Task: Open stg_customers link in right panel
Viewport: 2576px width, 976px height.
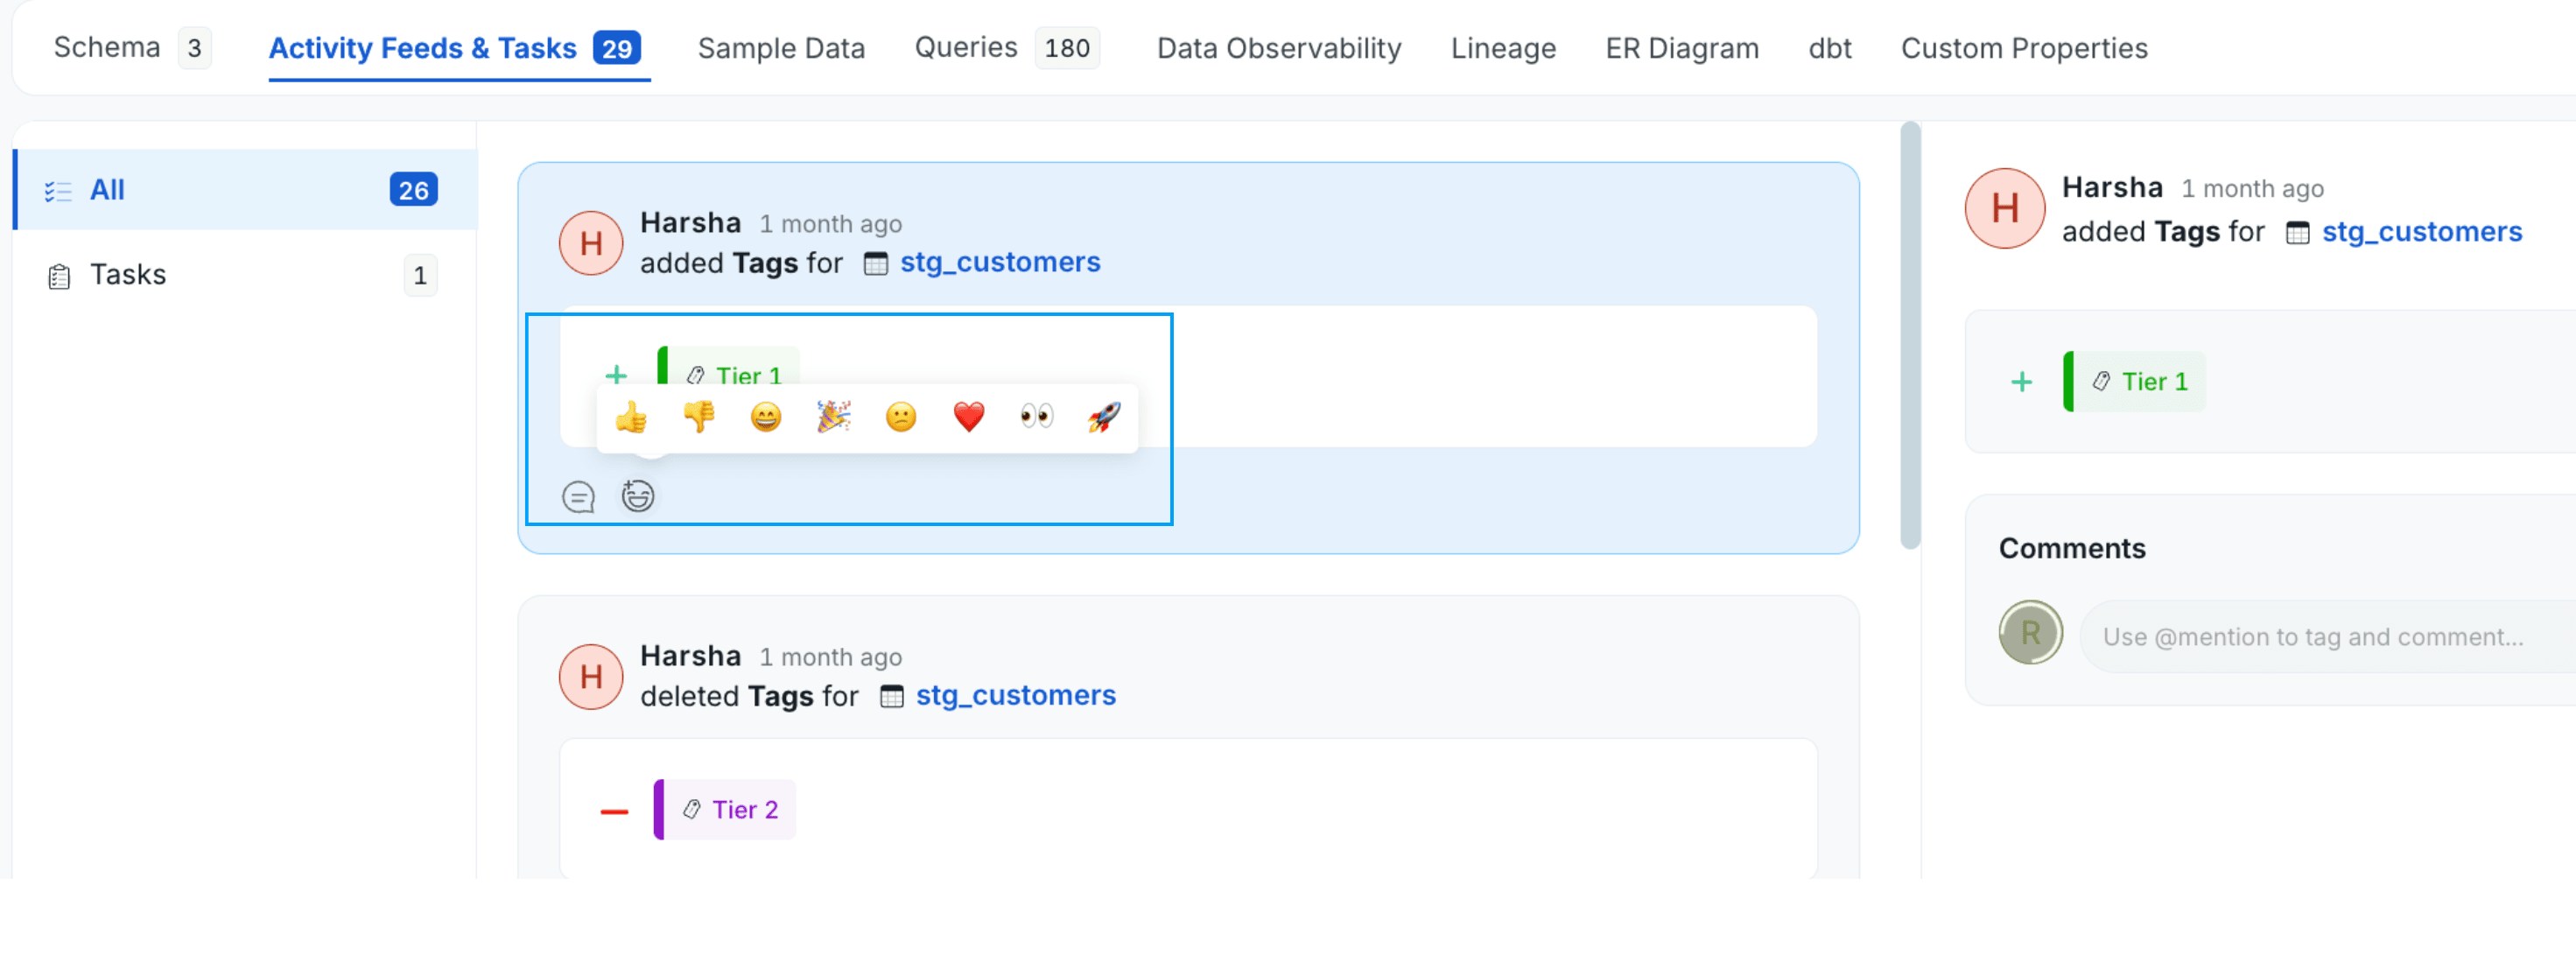Action: 2421,232
